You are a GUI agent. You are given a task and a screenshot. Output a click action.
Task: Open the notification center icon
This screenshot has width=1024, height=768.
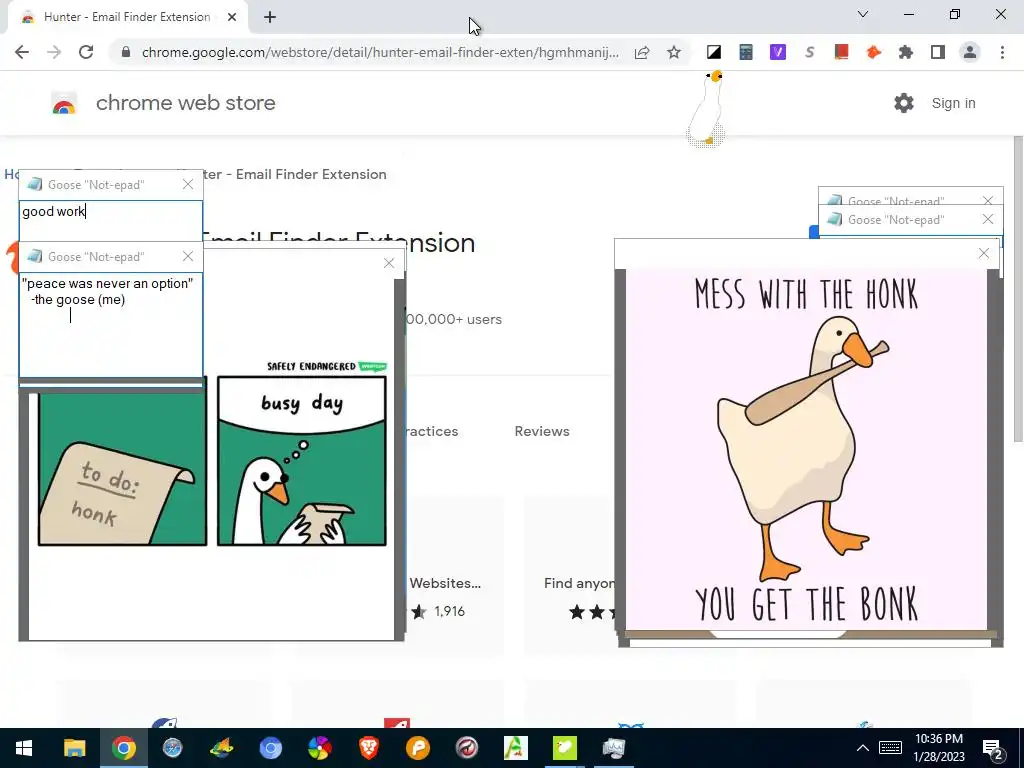[993, 749]
